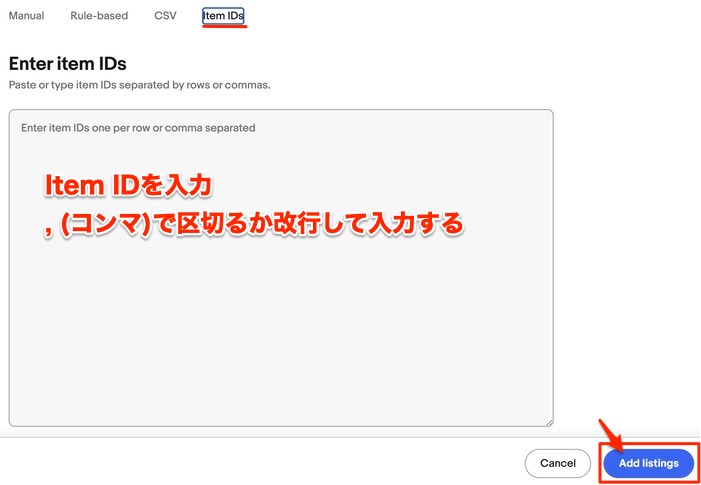This screenshot has height=485, width=701.
Task: Click the Cancel button
Action: pyautogui.click(x=557, y=463)
